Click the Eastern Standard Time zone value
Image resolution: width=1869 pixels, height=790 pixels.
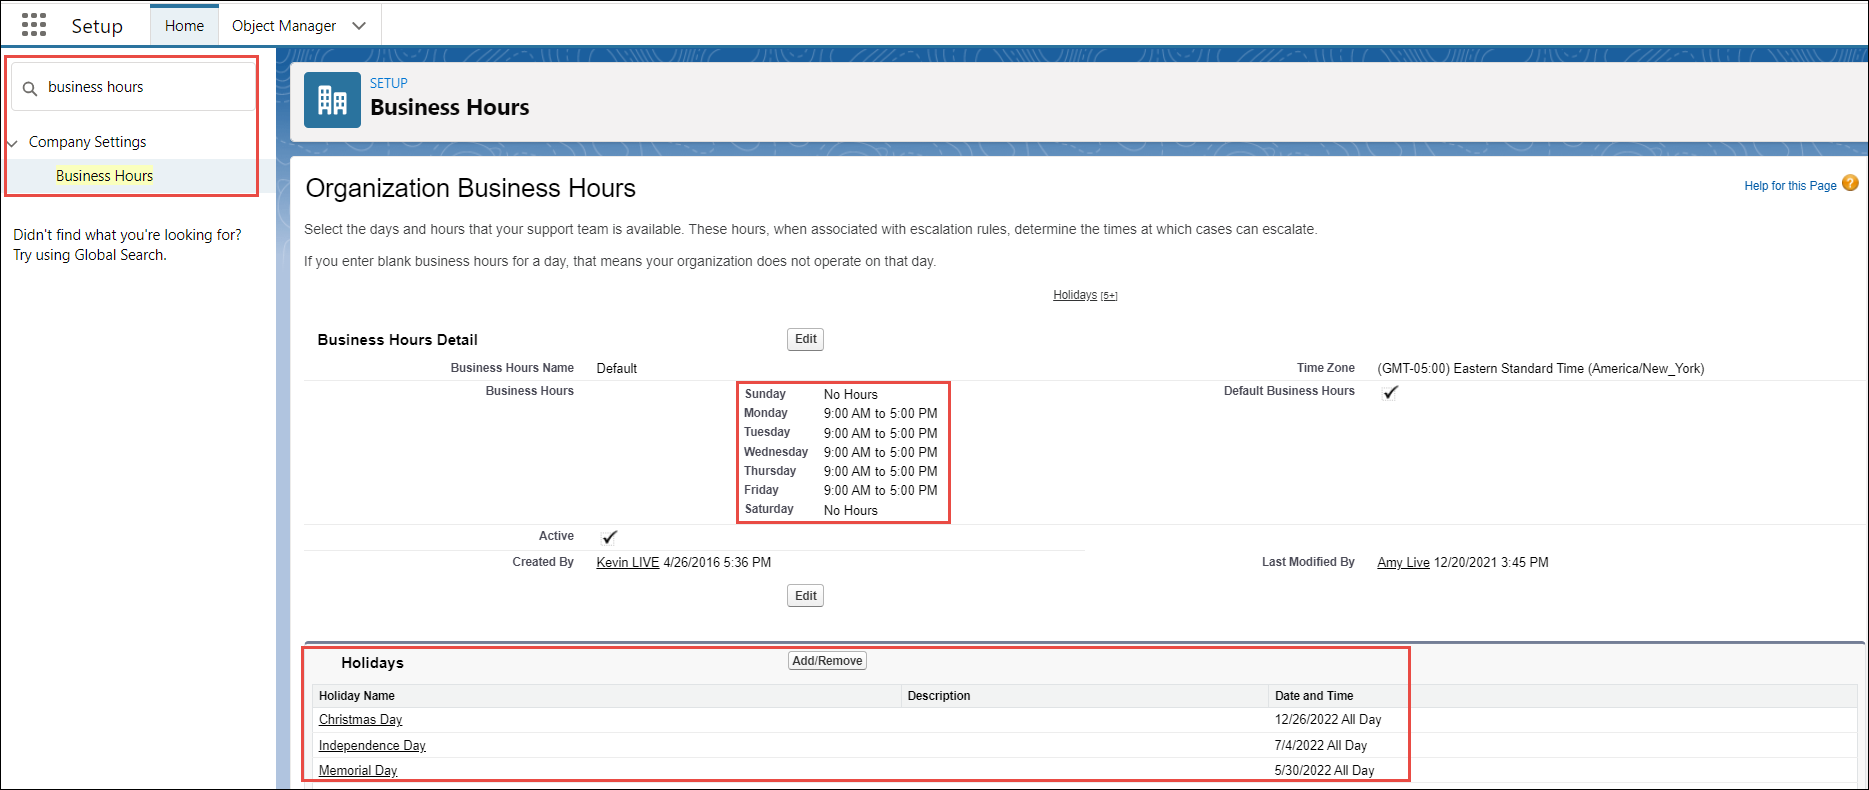tap(1541, 369)
